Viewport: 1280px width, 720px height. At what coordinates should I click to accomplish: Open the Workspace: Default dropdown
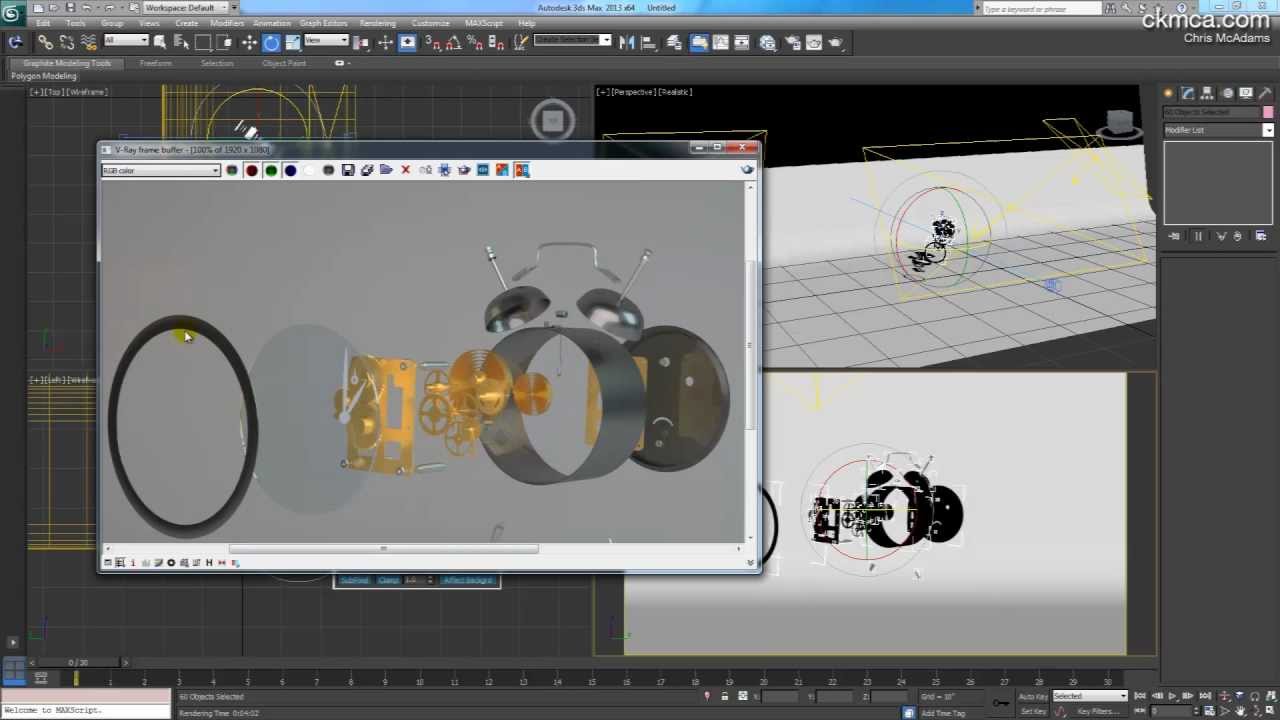tap(185, 8)
